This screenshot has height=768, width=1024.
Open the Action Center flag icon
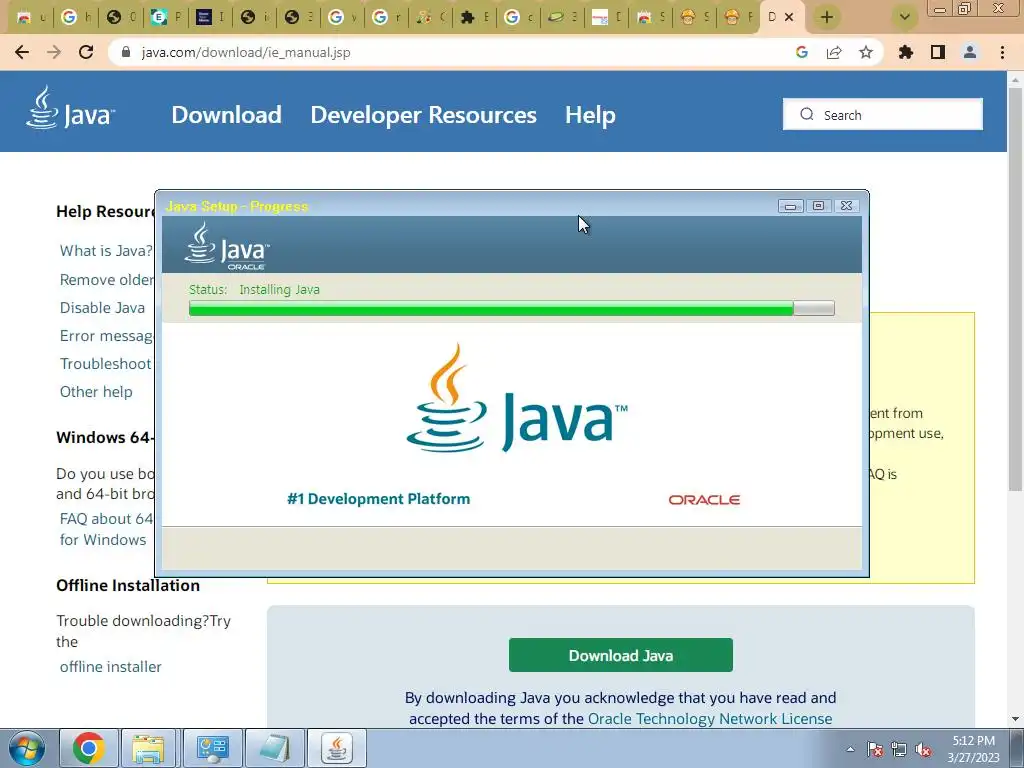(875, 749)
